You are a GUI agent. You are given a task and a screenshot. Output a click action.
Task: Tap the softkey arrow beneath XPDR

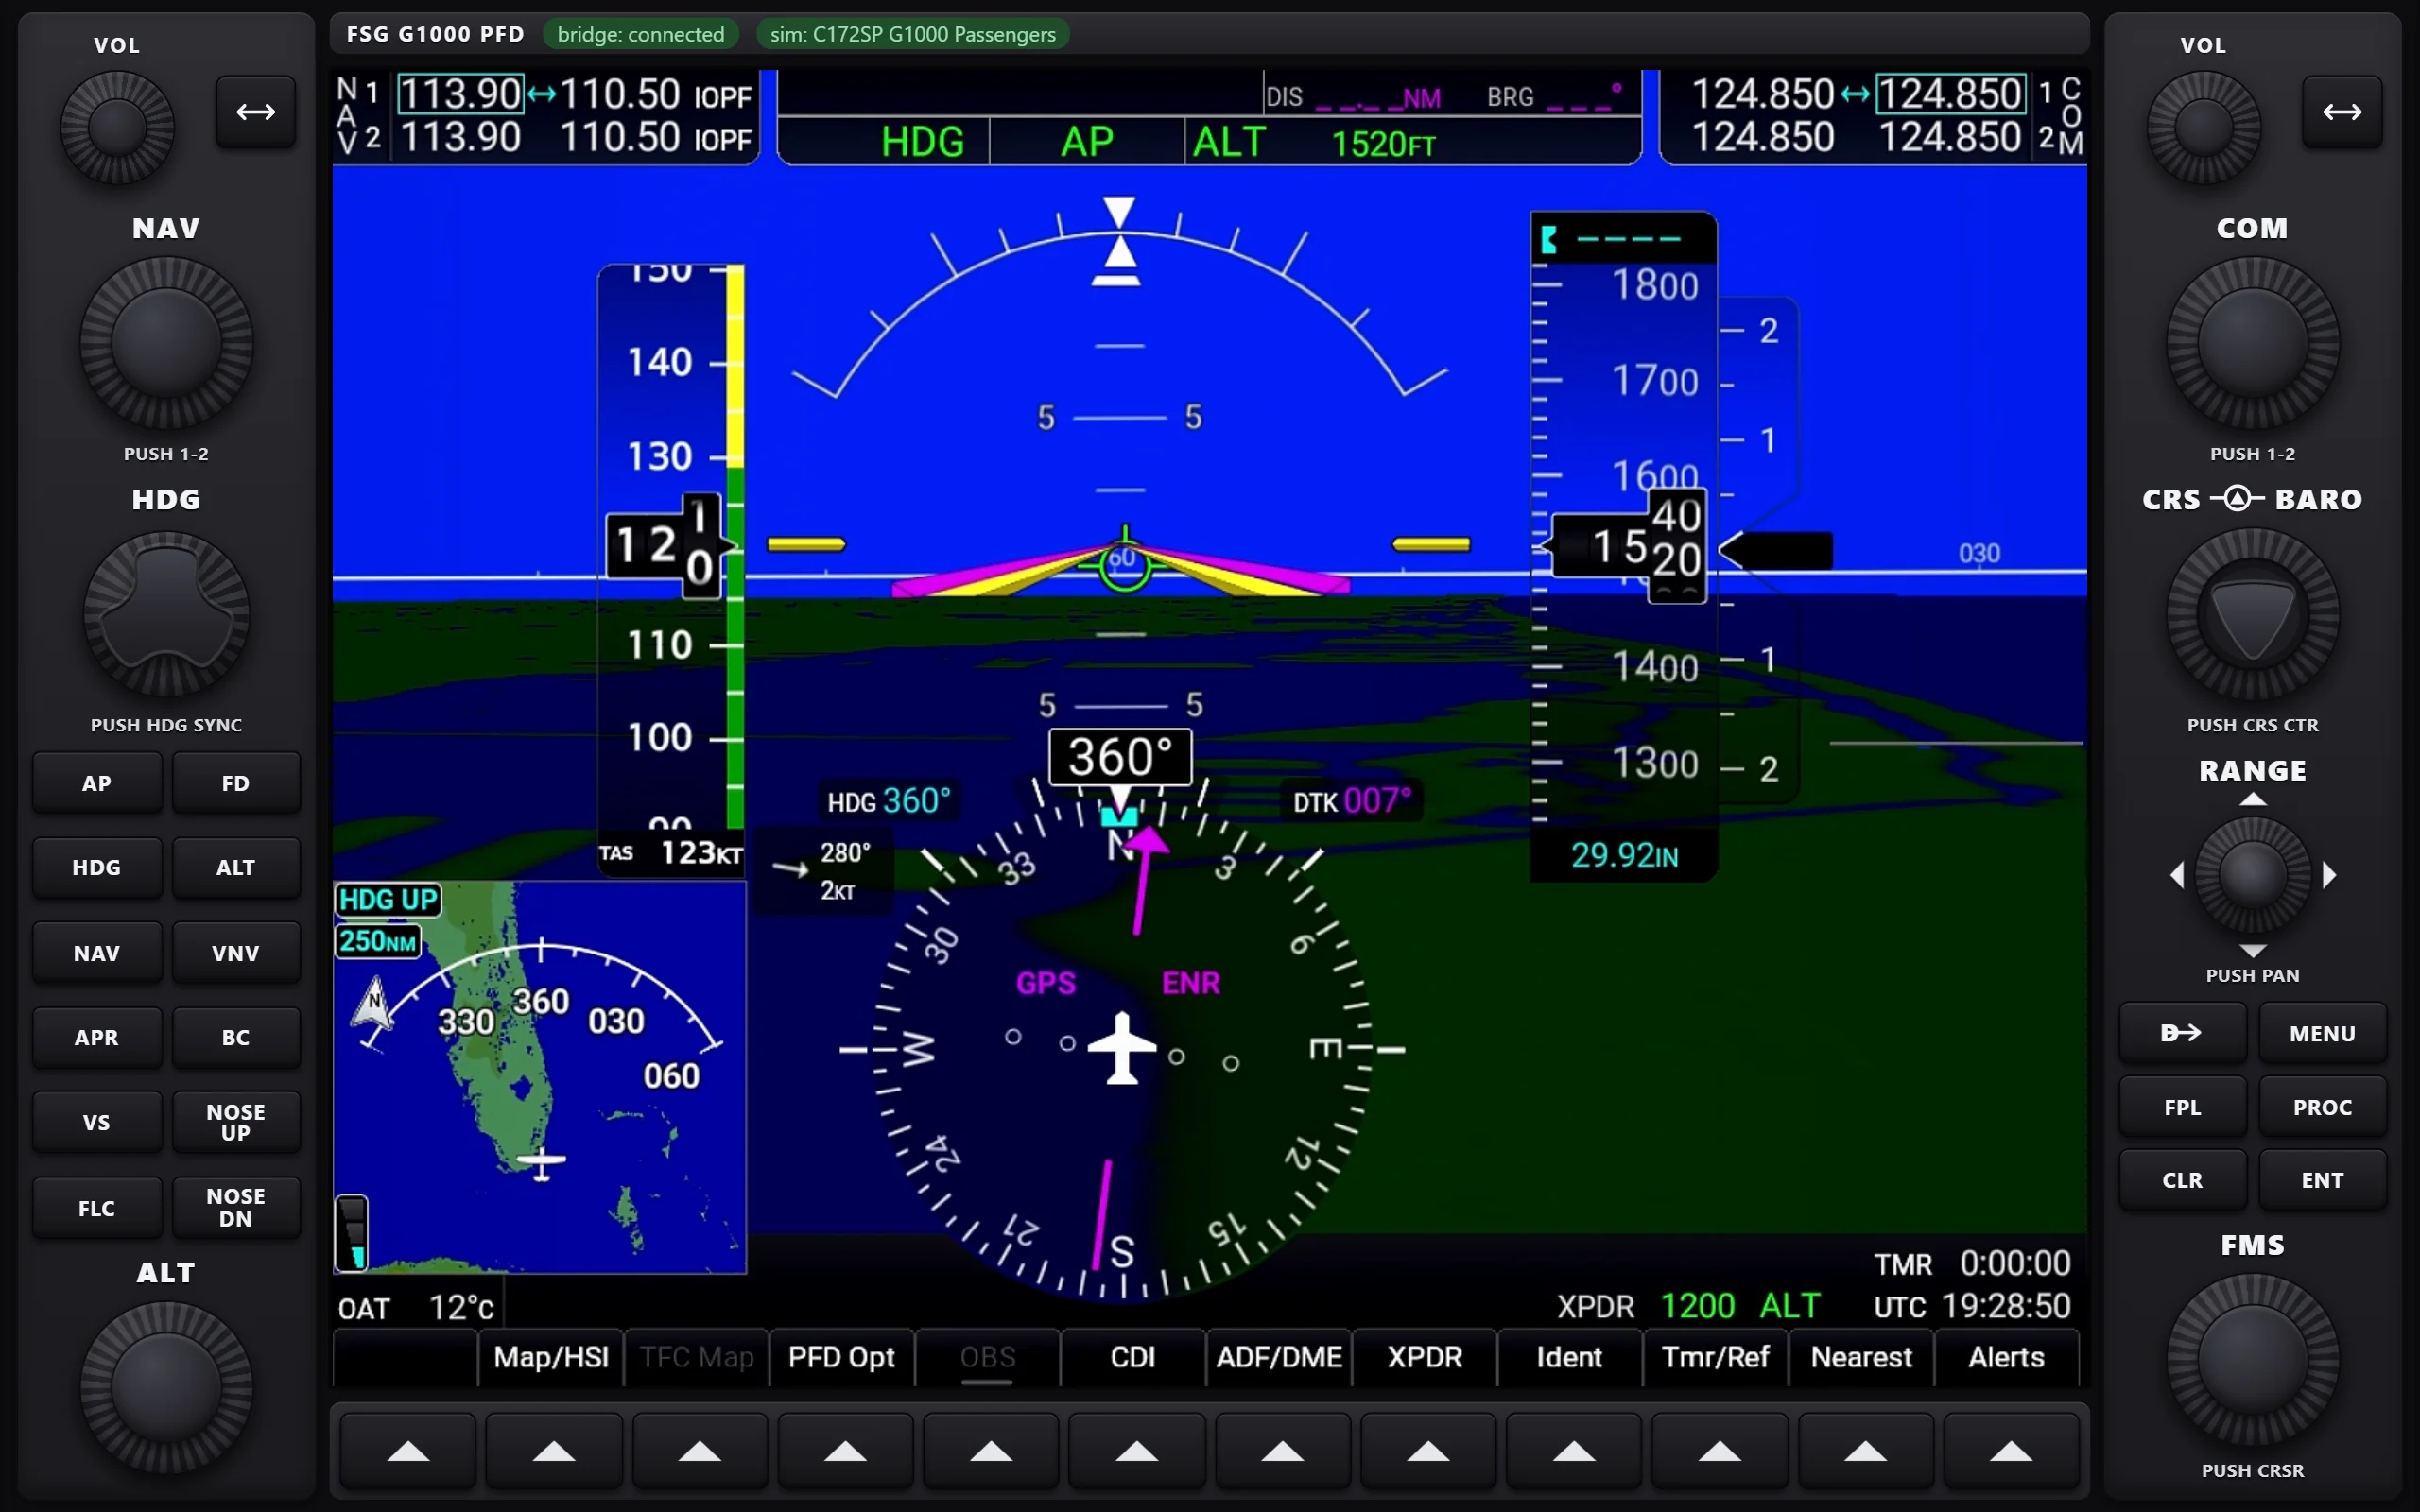click(1428, 1450)
